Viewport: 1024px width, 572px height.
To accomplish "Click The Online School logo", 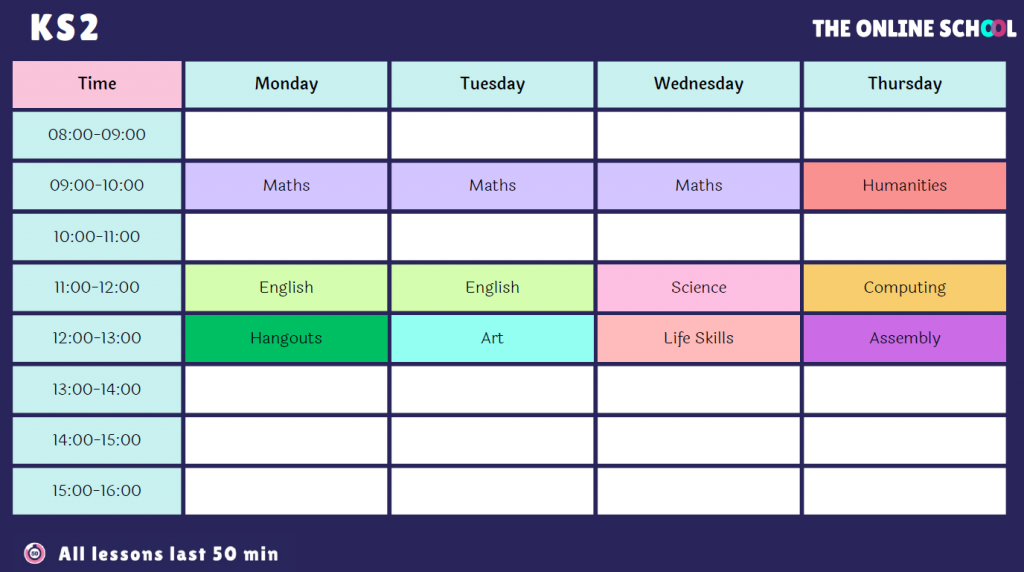I will (x=913, y=28).
